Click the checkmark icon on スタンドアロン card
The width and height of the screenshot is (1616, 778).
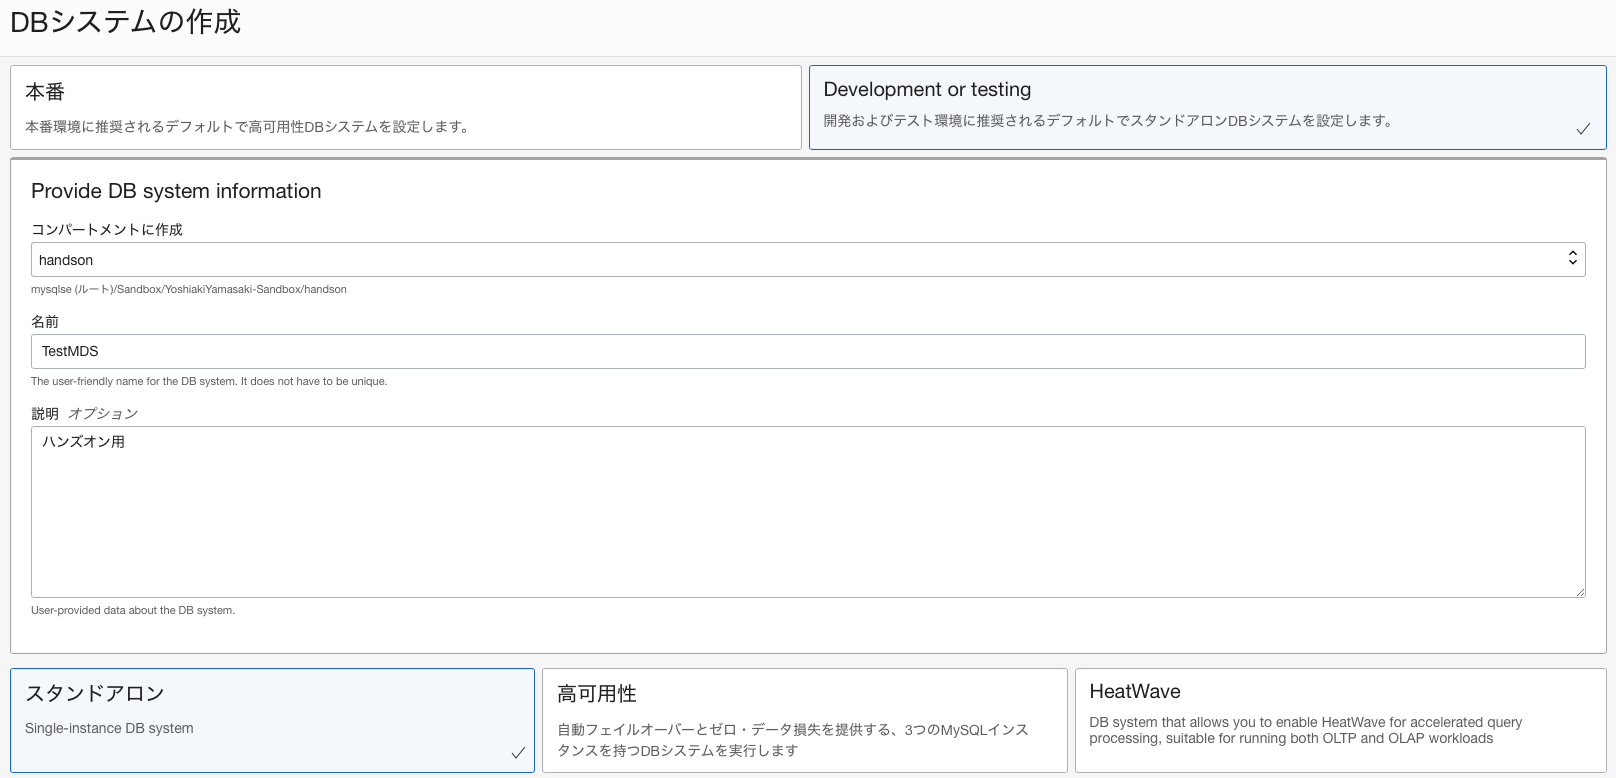[518, 753]
